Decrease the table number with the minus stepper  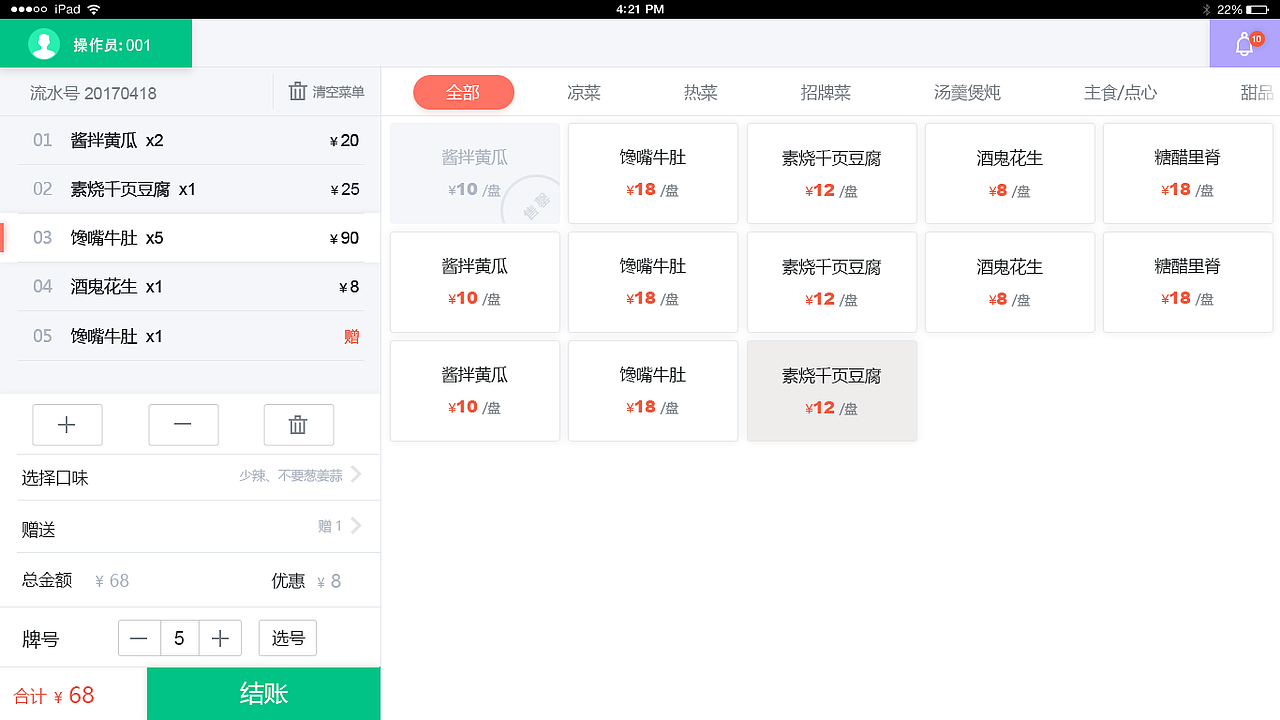pyautogui.click(x=139, y=637)
